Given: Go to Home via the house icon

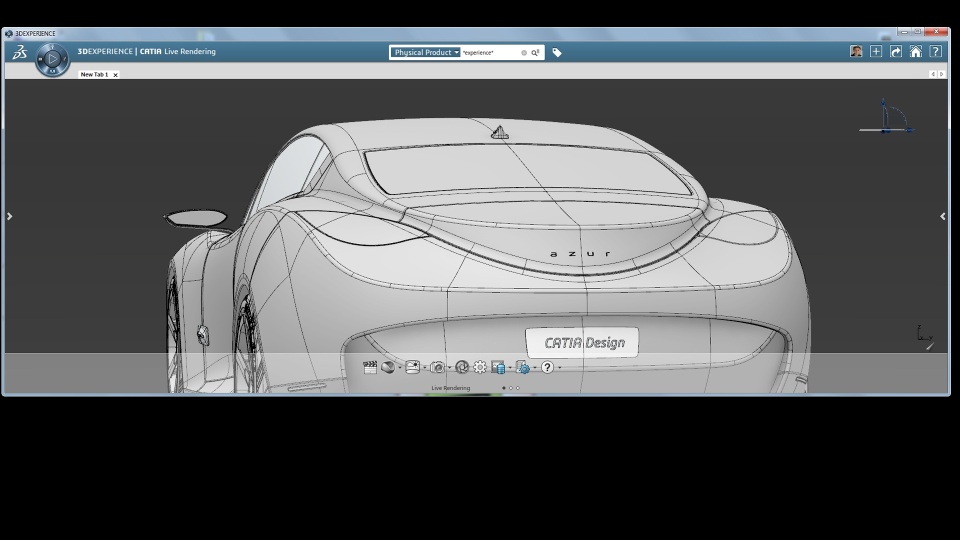Looking at the screenshot, I should 915,51.
